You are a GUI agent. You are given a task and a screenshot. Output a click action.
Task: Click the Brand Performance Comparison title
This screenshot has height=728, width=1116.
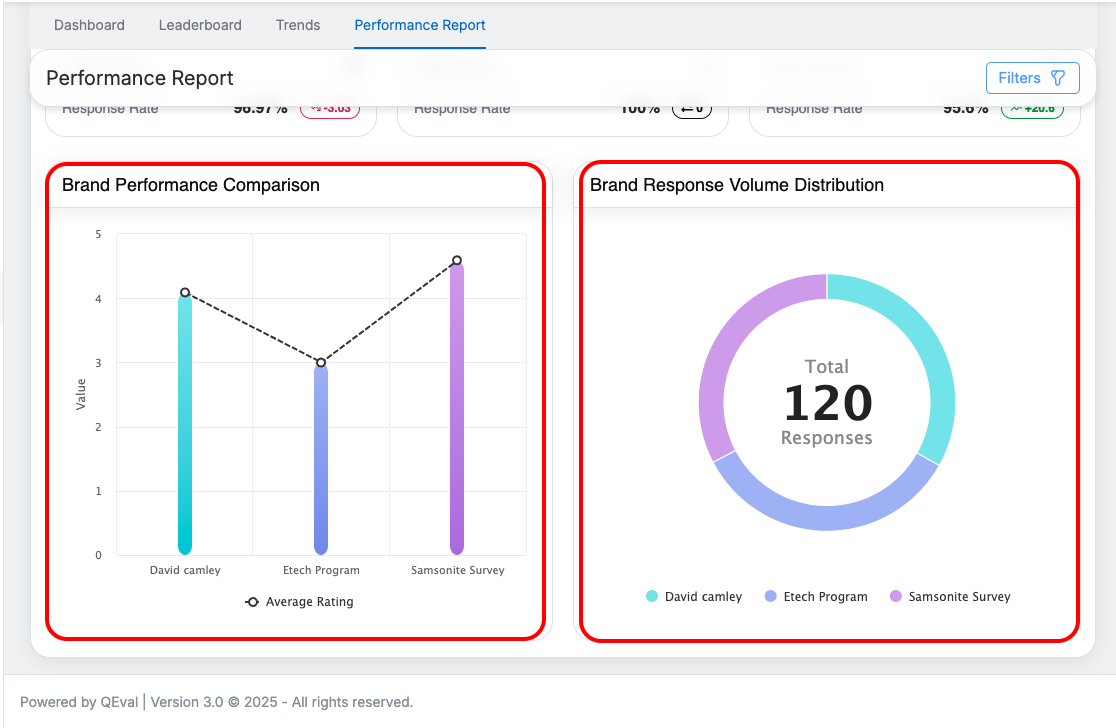pos(191,185)
